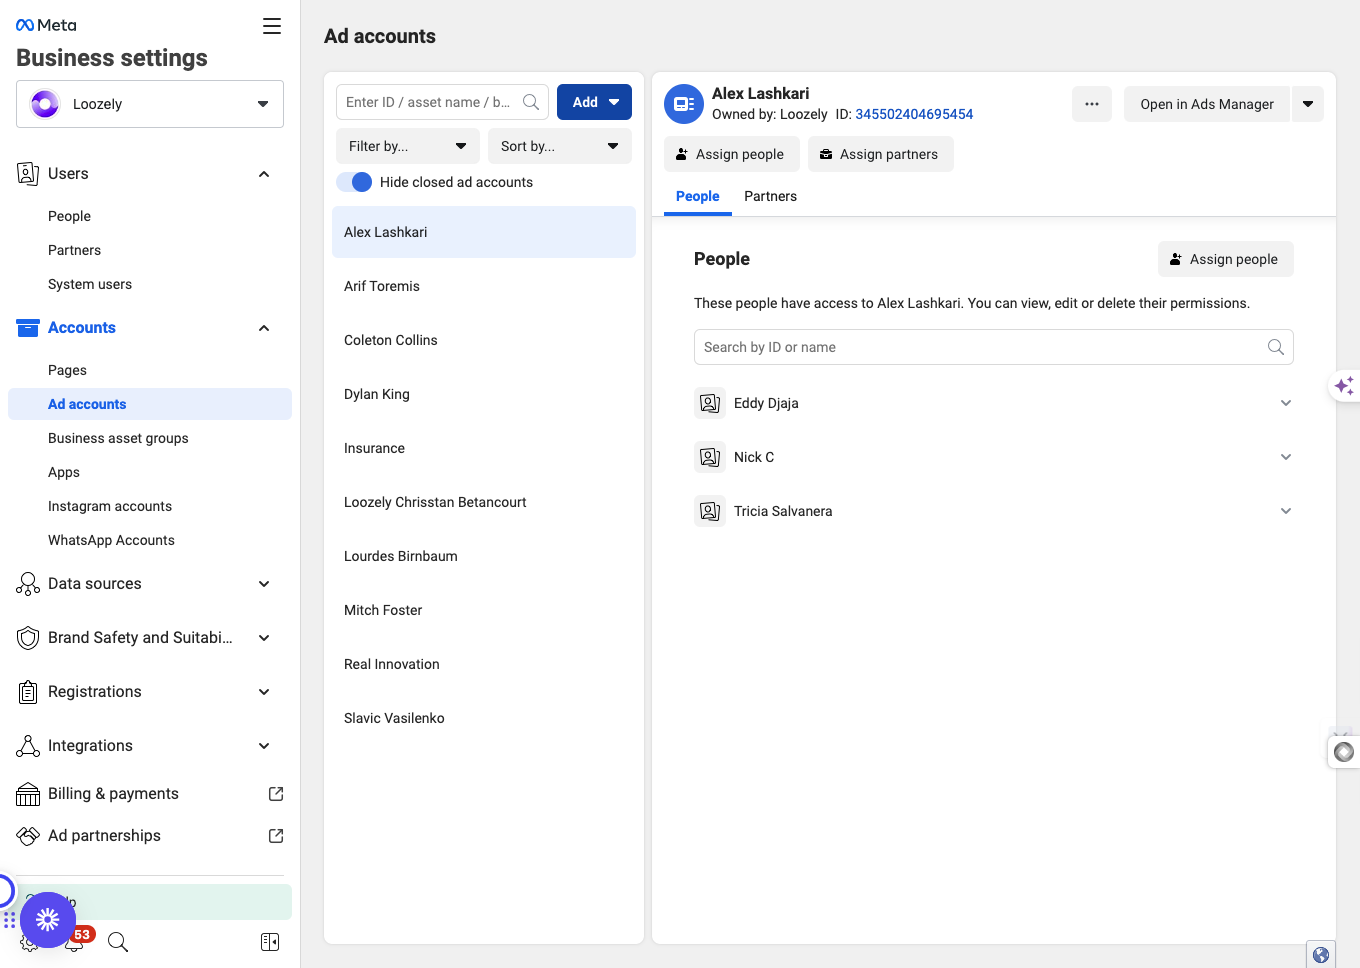Toggle Hide closed ad accounts switch
The height and width of the screenshot is (968, 1360).
click(x=354, y=182)
